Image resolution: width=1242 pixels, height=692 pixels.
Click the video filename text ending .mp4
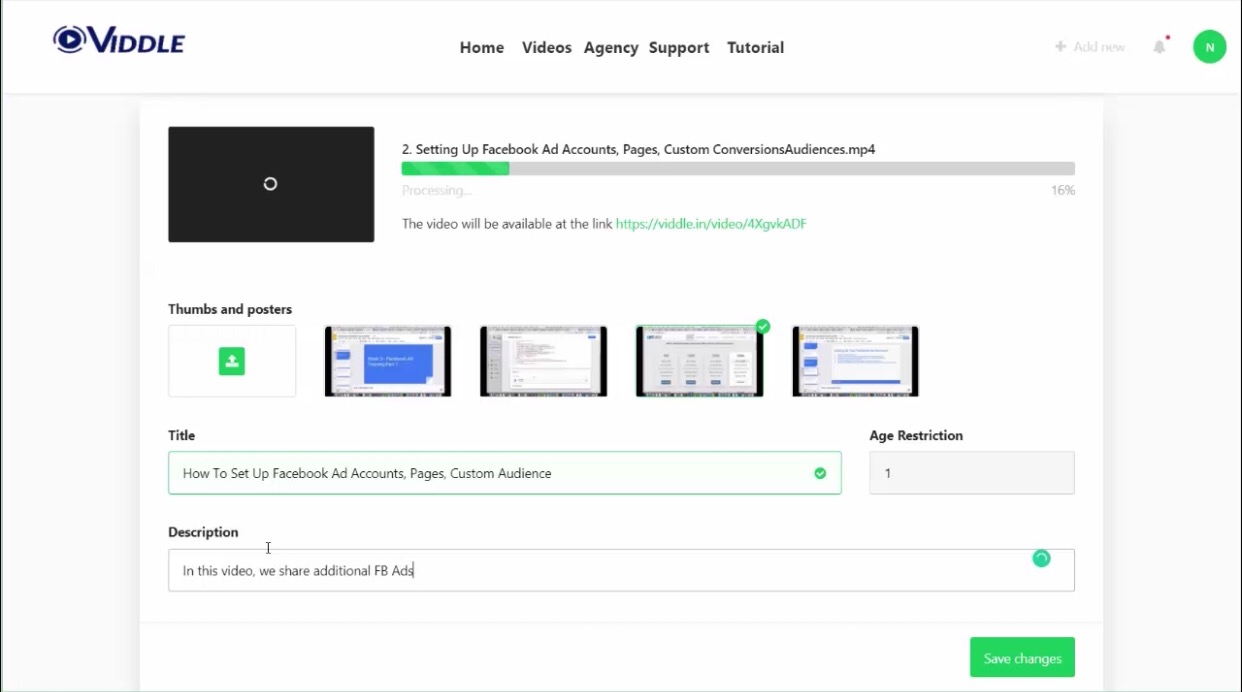click(638, 149)
